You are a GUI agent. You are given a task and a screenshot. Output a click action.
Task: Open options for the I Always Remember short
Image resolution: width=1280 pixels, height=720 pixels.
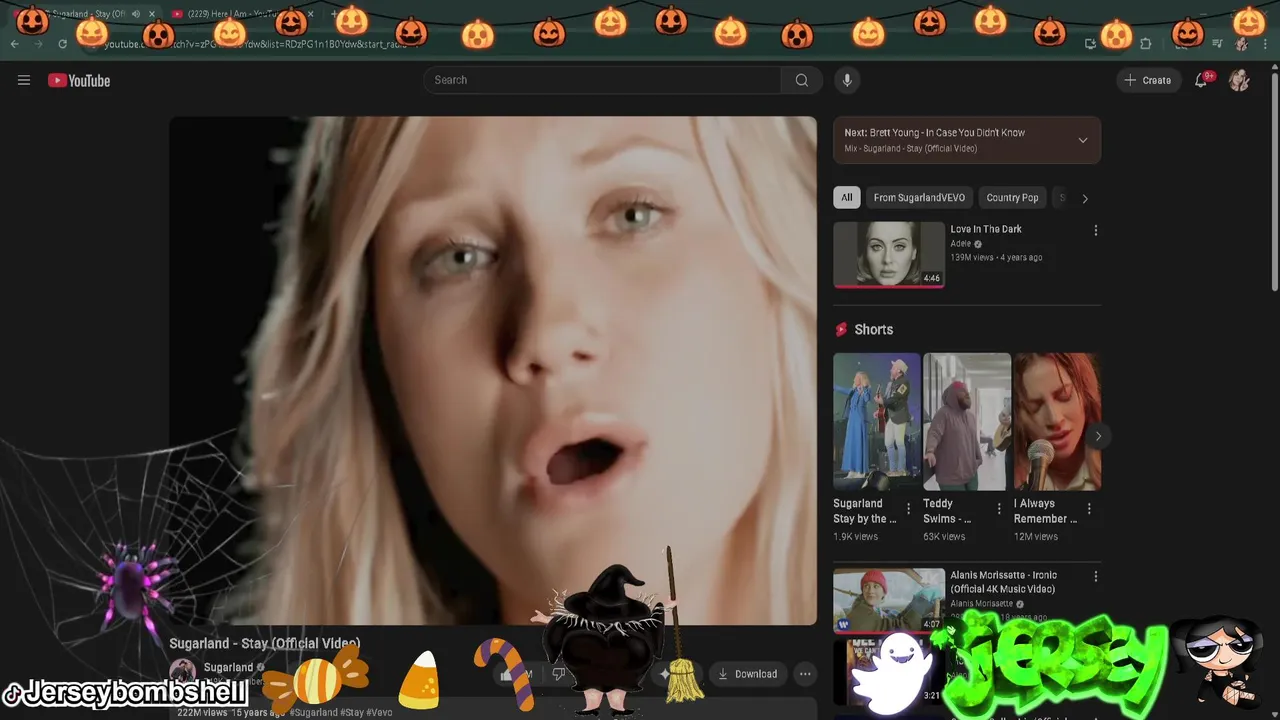point(1089,509)
